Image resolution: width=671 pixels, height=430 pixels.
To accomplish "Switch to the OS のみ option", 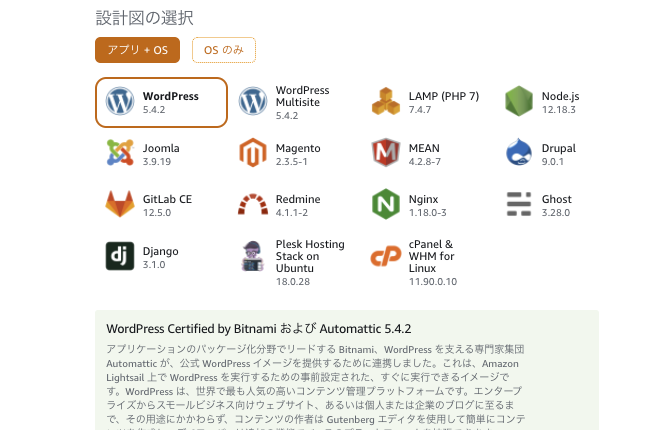I will [224, 50].
